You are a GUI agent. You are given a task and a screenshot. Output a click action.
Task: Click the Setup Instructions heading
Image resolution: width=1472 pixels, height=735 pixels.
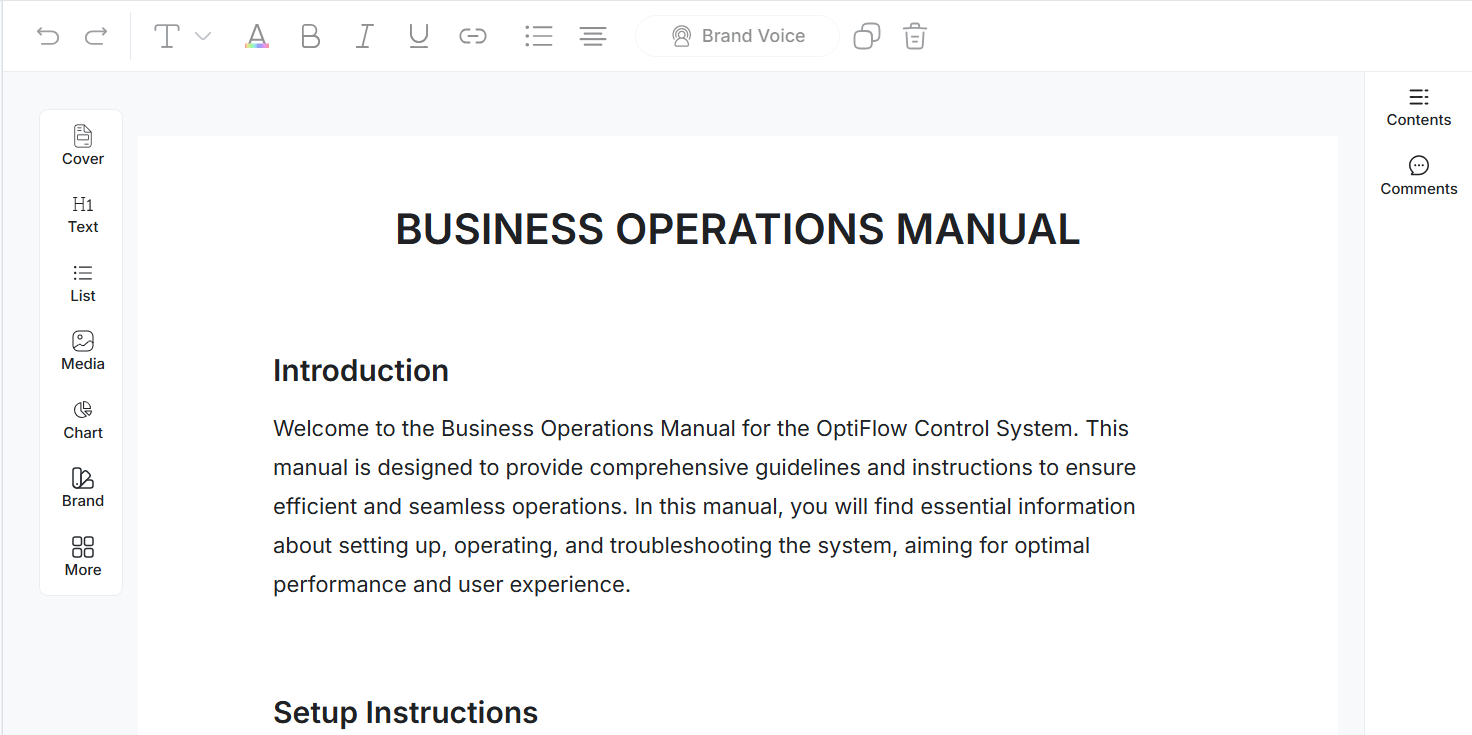405,712
